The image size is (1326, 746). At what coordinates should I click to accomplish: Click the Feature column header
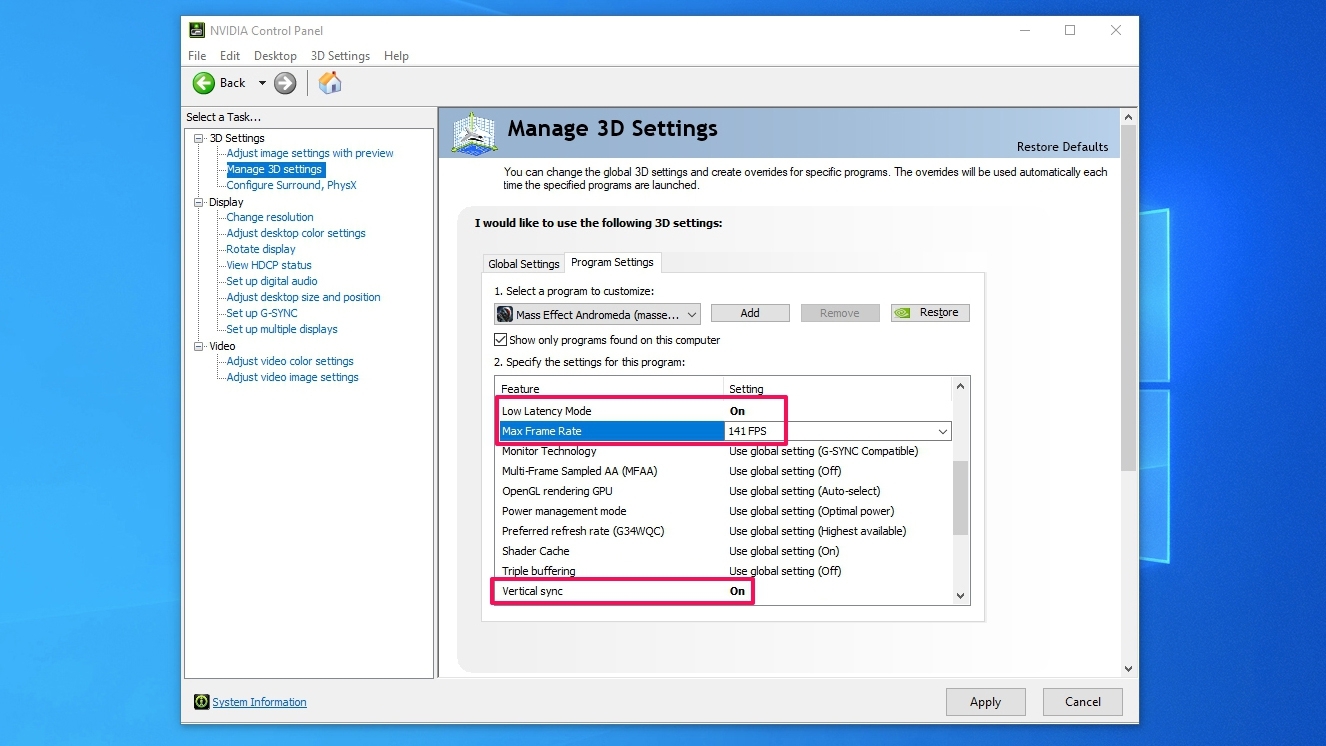tap(609, 389)
